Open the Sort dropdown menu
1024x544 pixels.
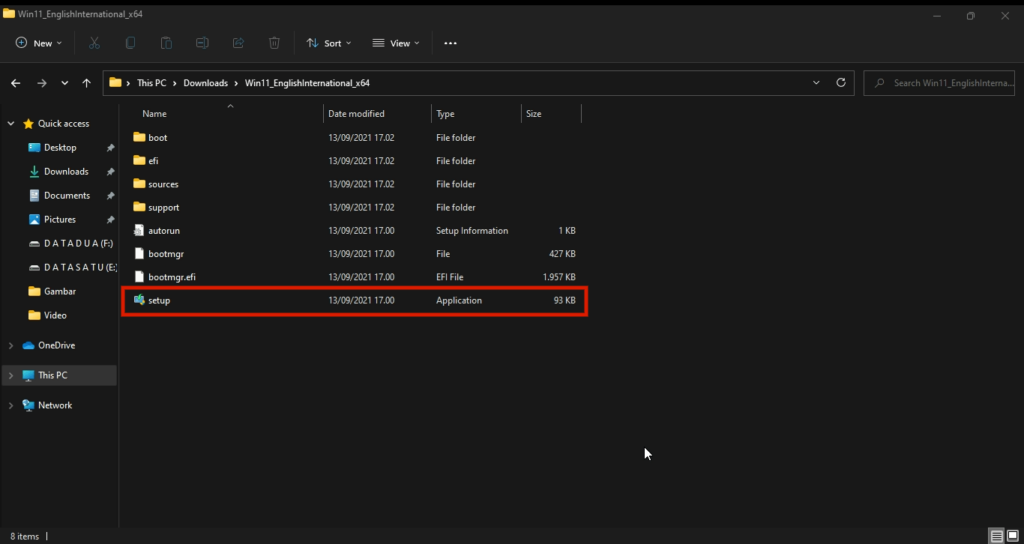(329, 43)
